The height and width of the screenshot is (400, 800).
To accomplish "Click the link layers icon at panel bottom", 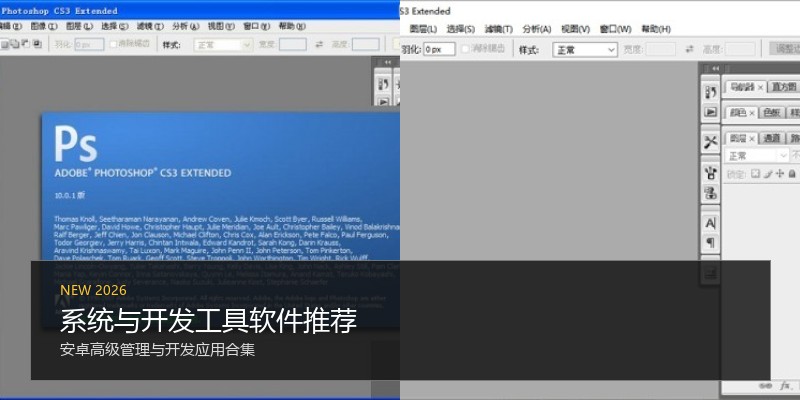I will coord(765,386).
